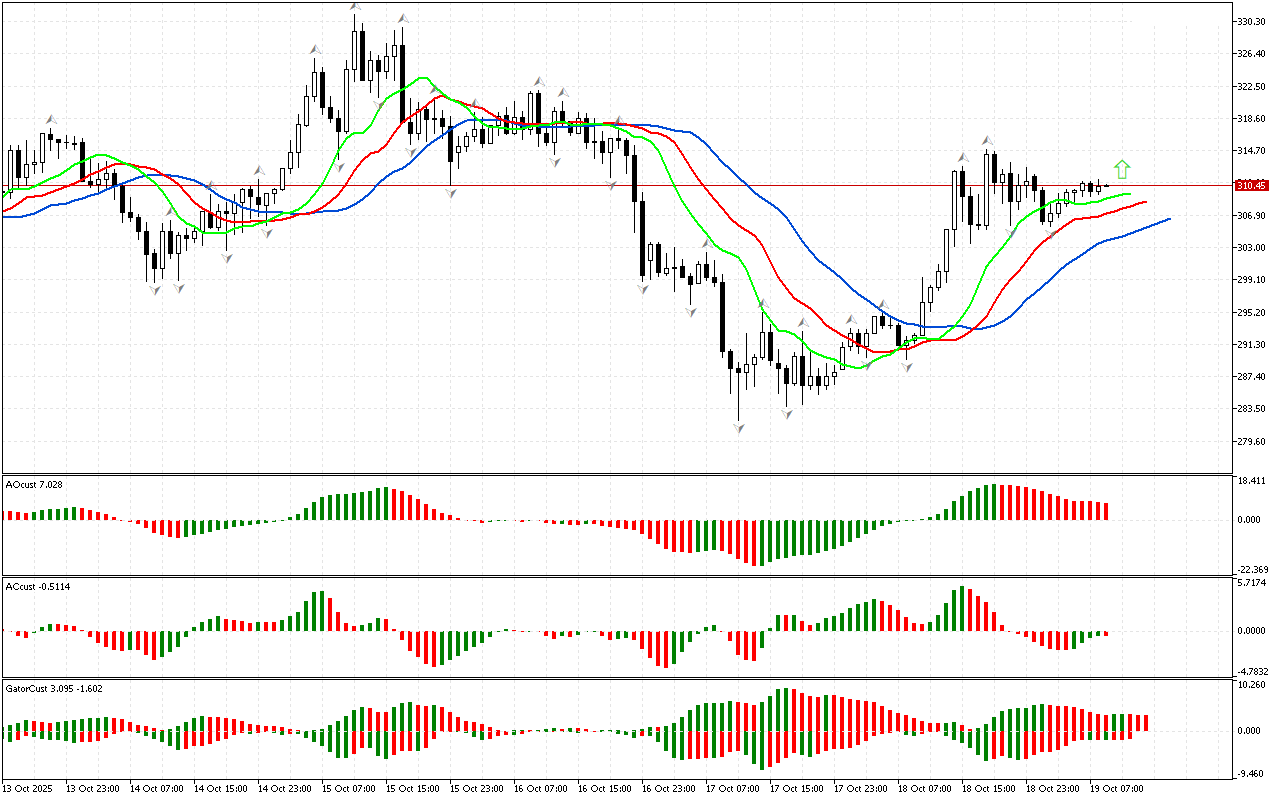Click the 18.411 value on the AO scale
Image resolution: width=1280 pixels, height=800 pixels.
tap(1252, 481)
